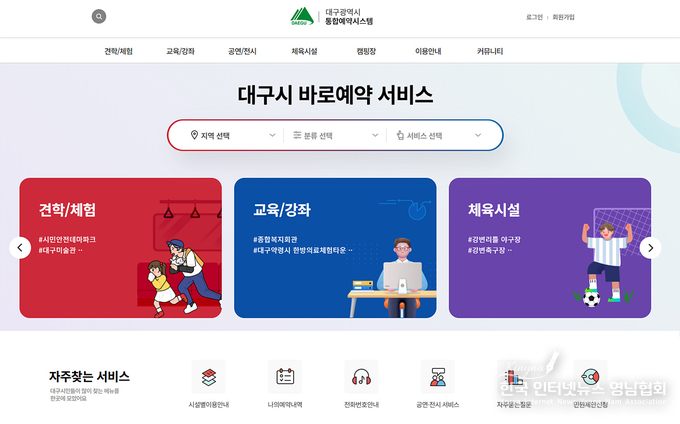The height and width of the screenshot is (424, 680).
Task: Open the search magnifier icon
Action: point(99,16)
